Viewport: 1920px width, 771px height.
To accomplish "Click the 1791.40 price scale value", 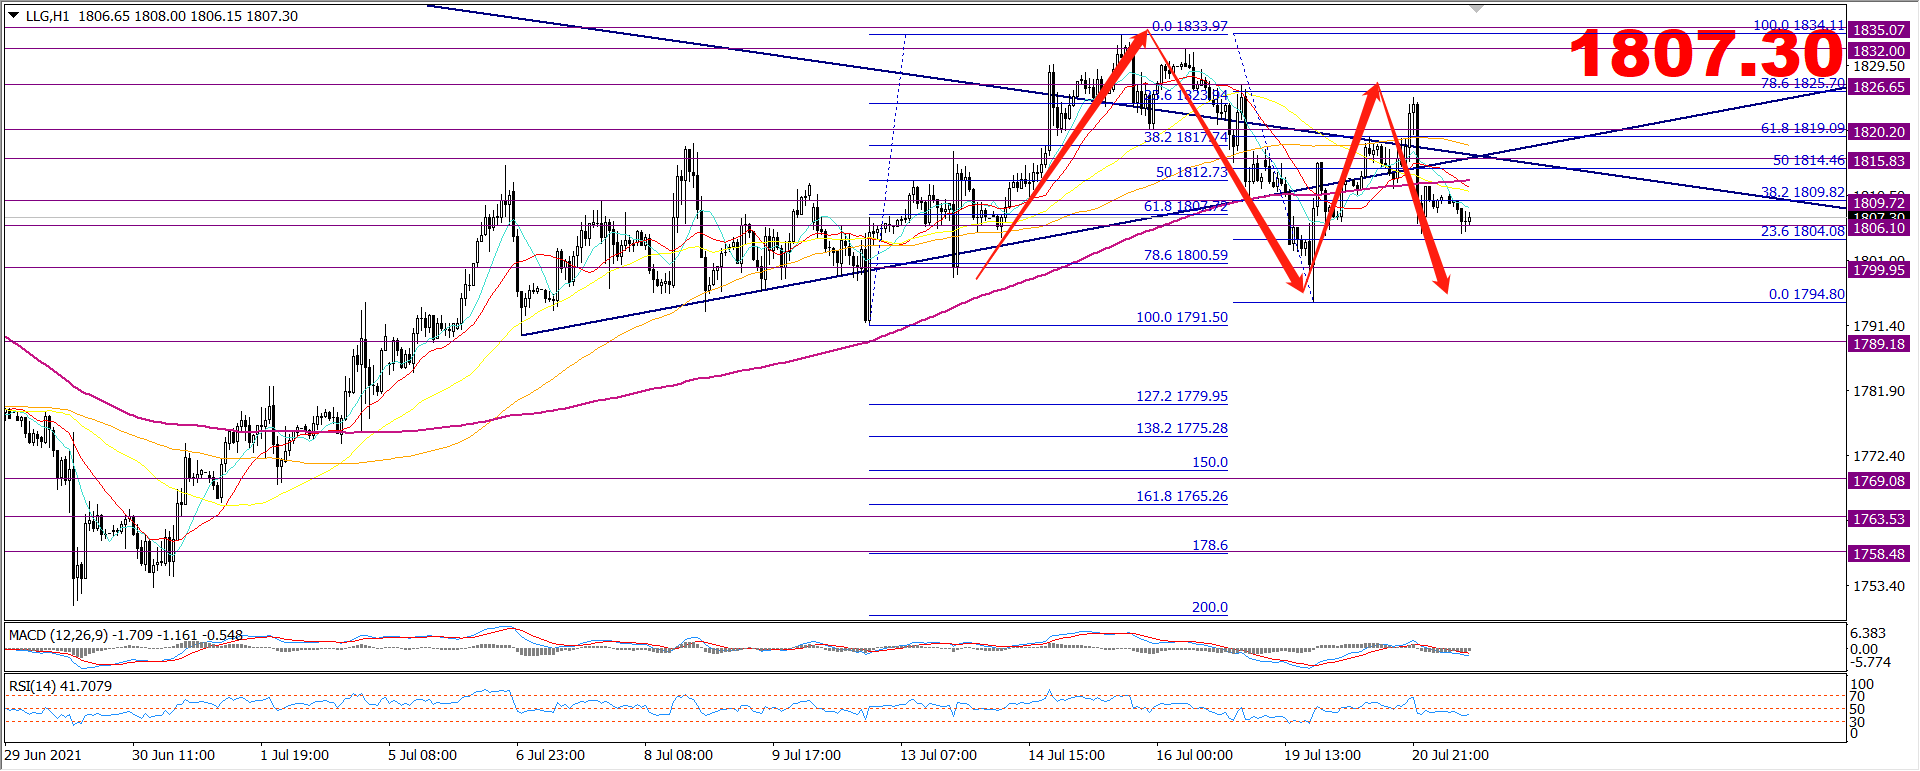I will pos(1879,326).
